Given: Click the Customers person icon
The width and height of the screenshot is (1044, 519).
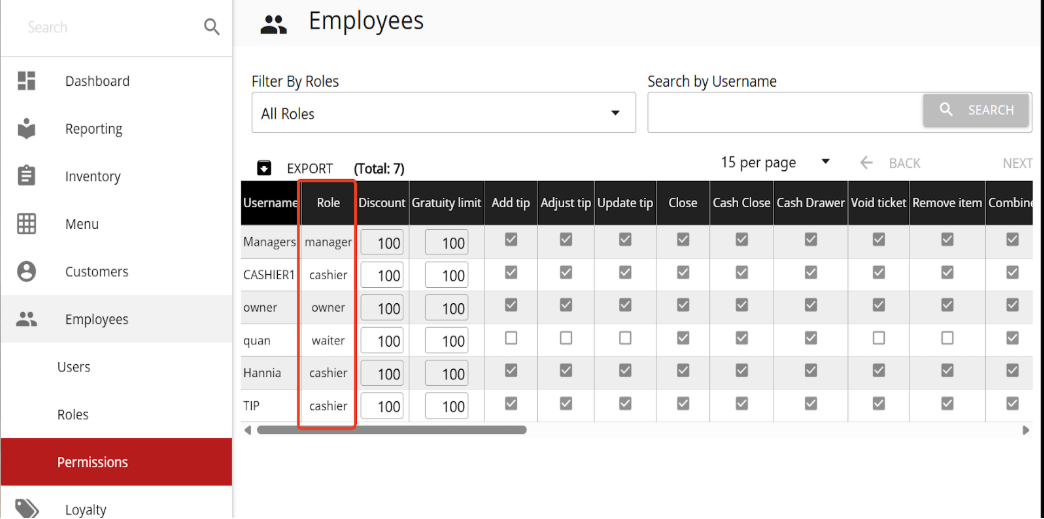Looking at the screenshot, I should pos(27,271).
